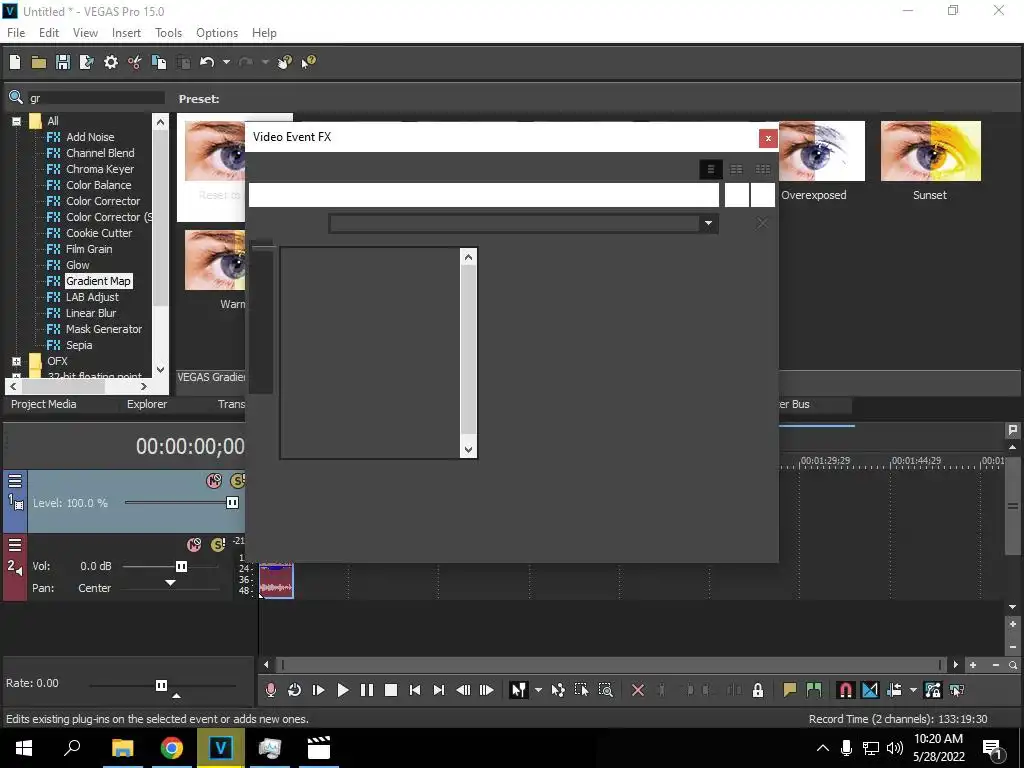The height and width of the screenshot is (768, 1024).
Task: Open the undo history dropdown arrow
Action: 226,62
